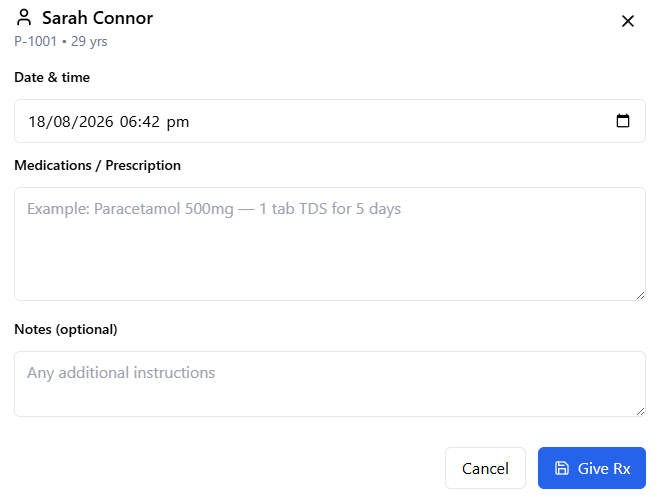Click the Medications / Prescription label
The image size is (661, 497).
pos(97,165)
